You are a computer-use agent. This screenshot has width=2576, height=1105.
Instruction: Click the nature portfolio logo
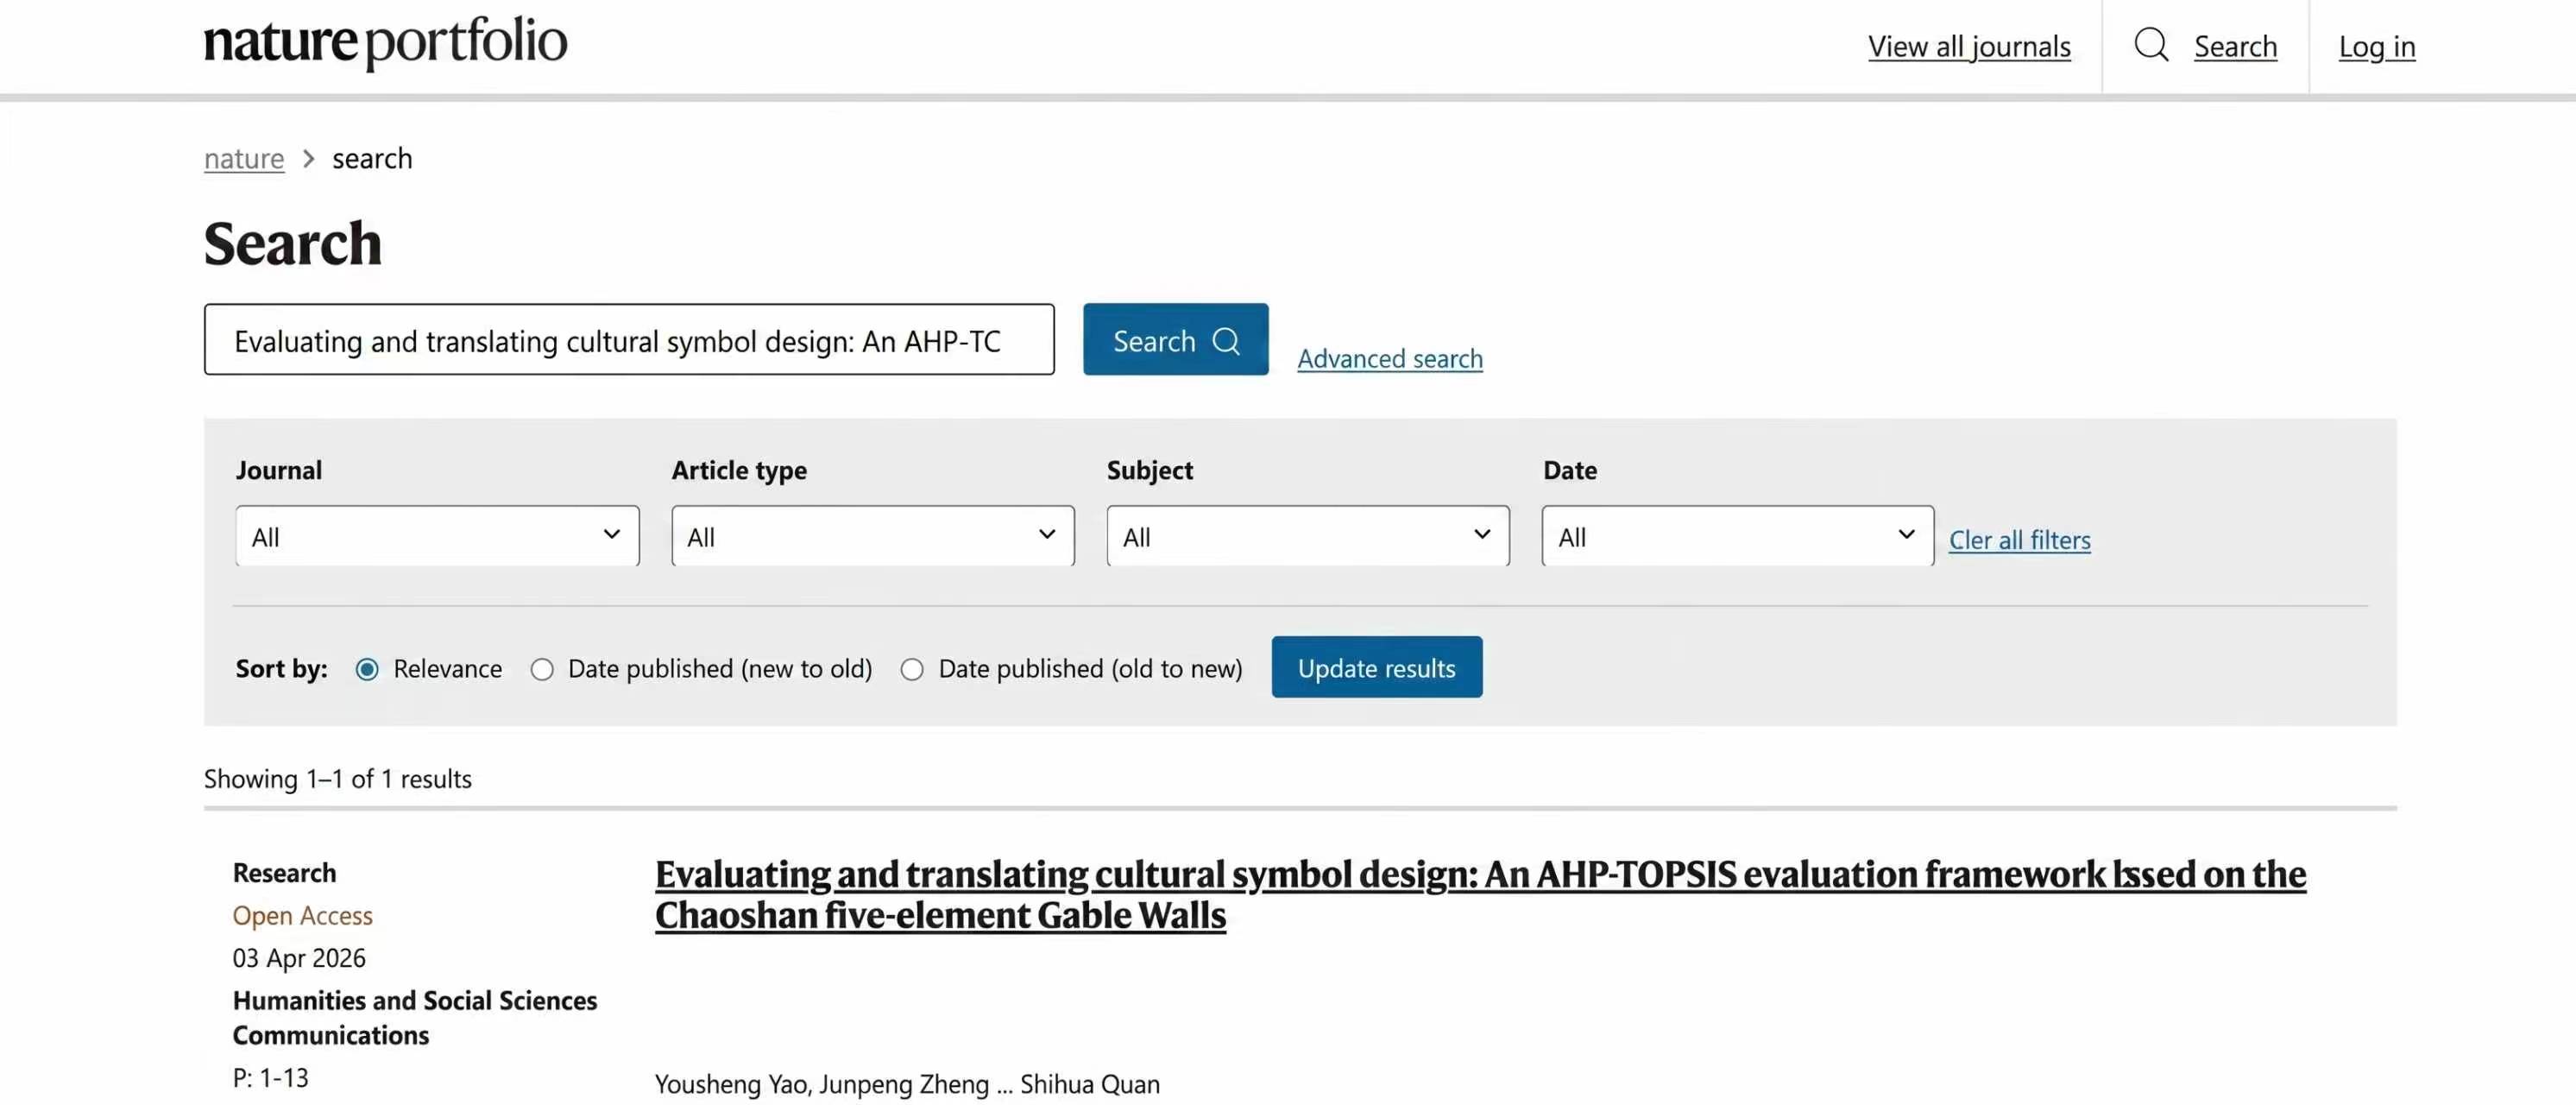click(x=385, y=43)
